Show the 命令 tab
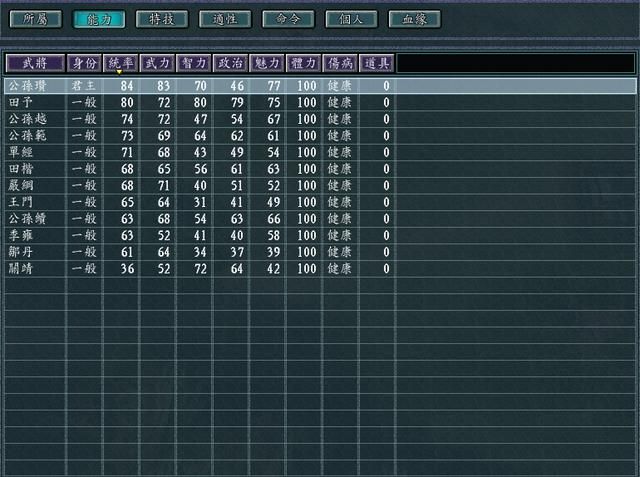The width and height of the screenshot is (640, 477). click(x=288, y=19)
